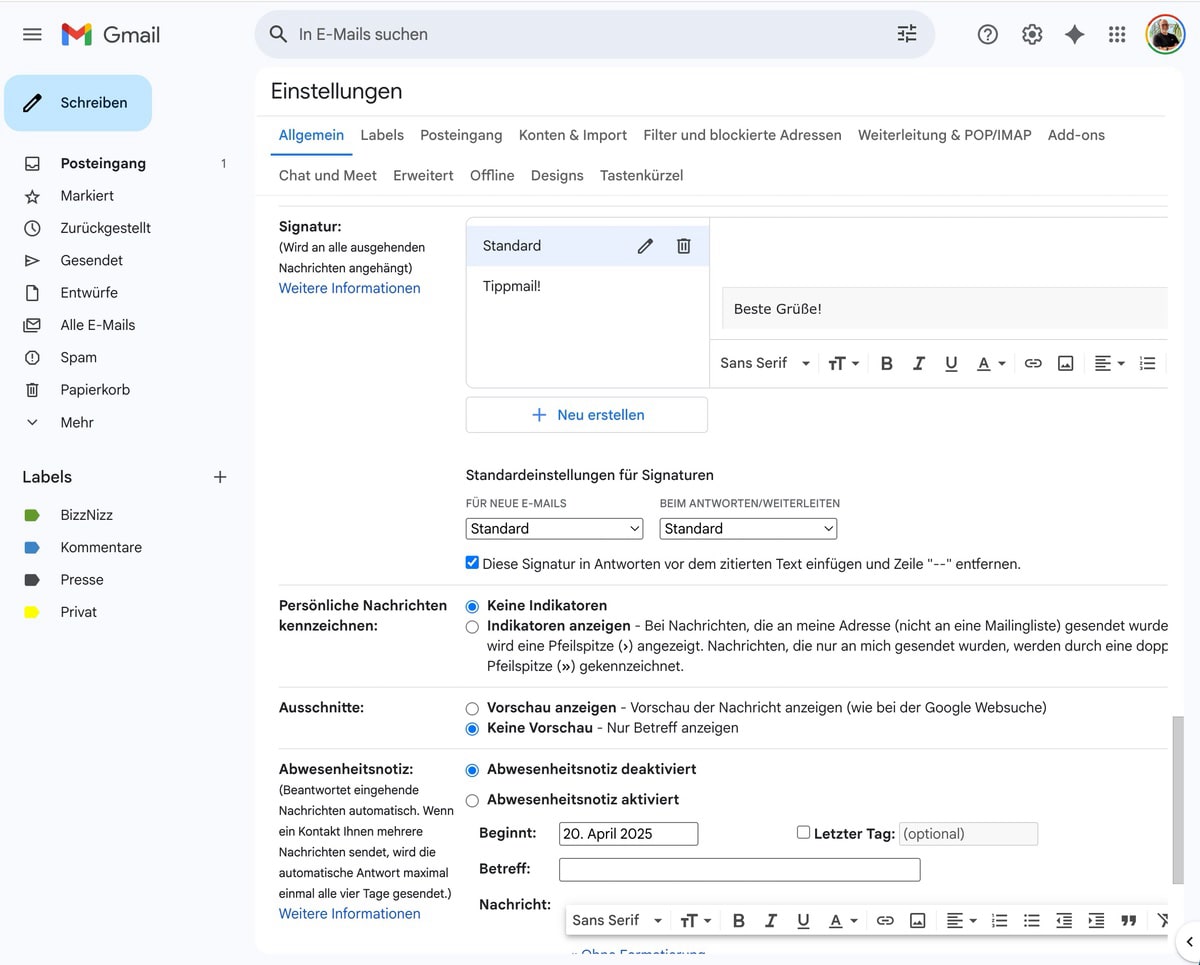Screen dimensions: 1200x965
Task: Click the pencil icon to edit Standard signature
Action: pyautogui.click(x=645, y=246)
